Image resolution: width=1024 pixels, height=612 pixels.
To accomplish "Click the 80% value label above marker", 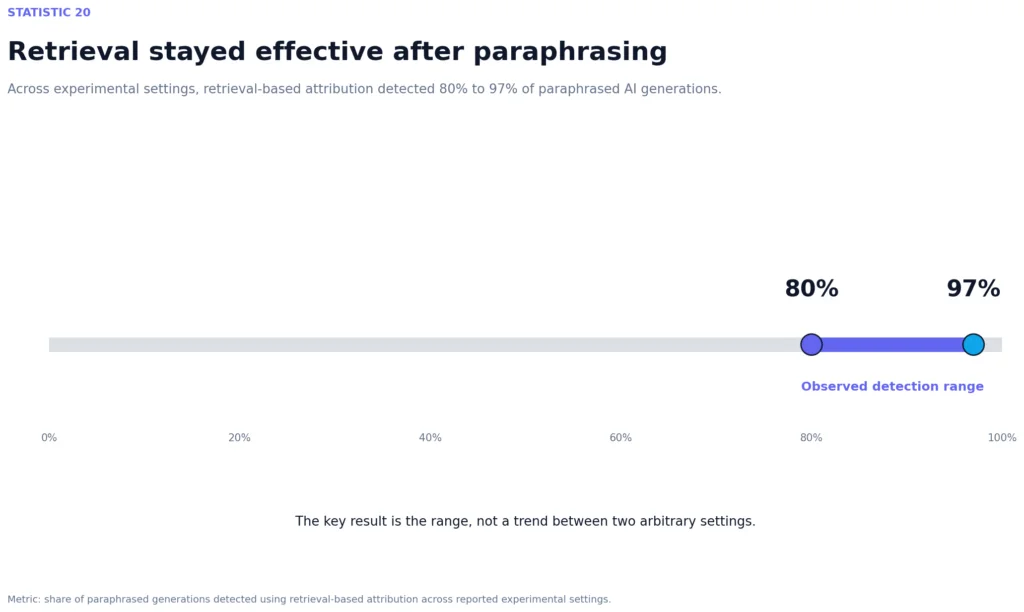I will point(811,289).
